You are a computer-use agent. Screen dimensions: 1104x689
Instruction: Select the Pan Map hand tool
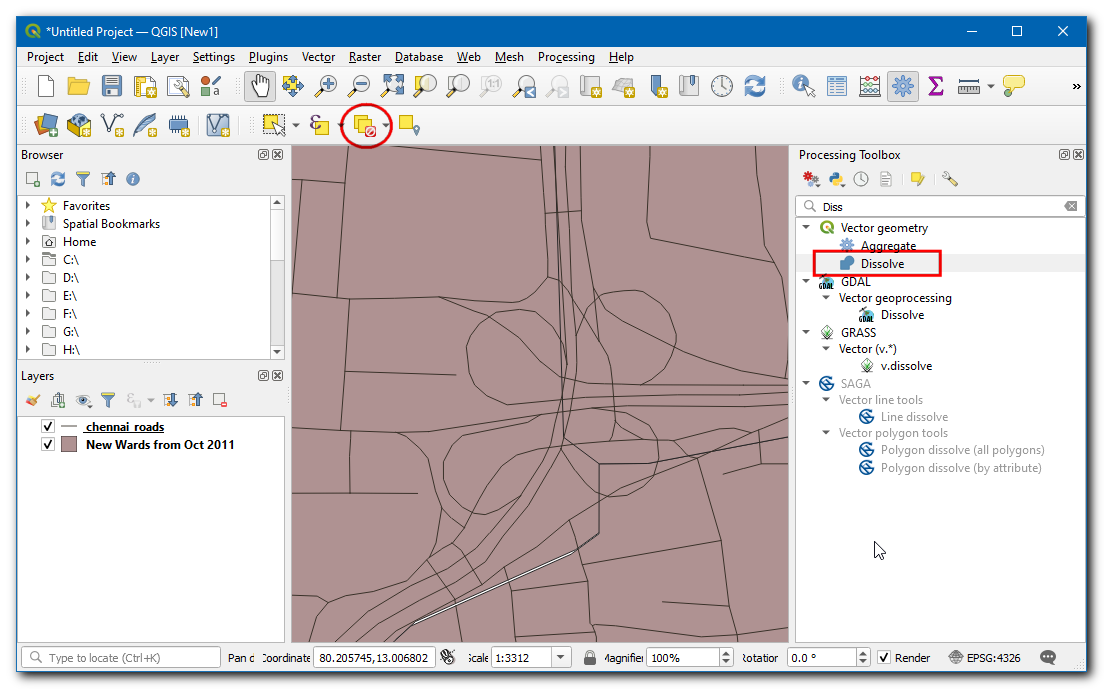(x=259, y=87)
